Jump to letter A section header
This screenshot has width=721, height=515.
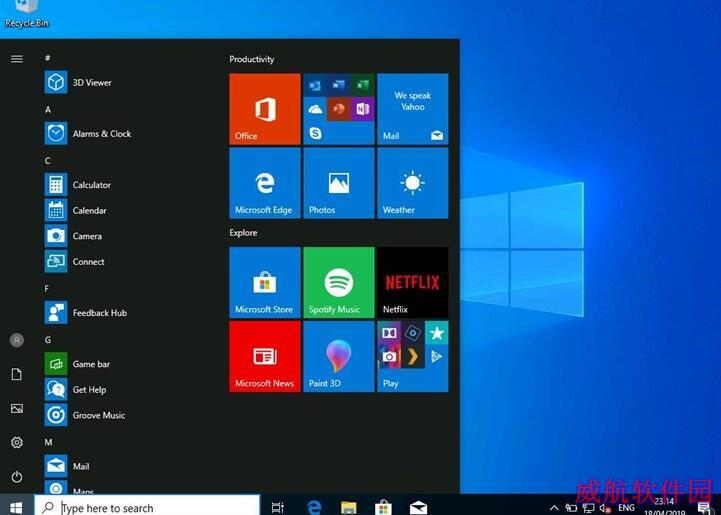pos(48,109)
